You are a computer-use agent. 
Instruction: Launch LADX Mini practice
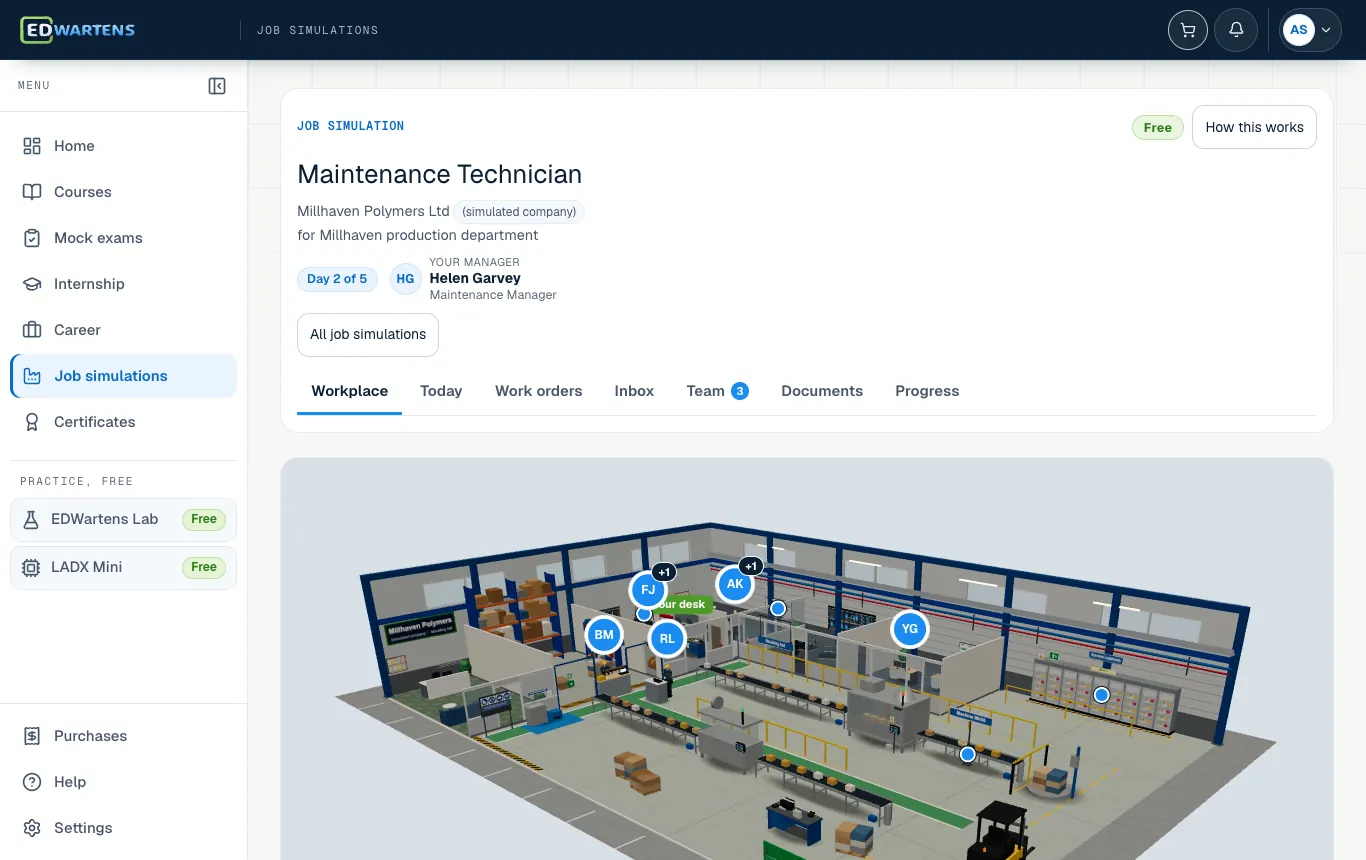[124, 567]
